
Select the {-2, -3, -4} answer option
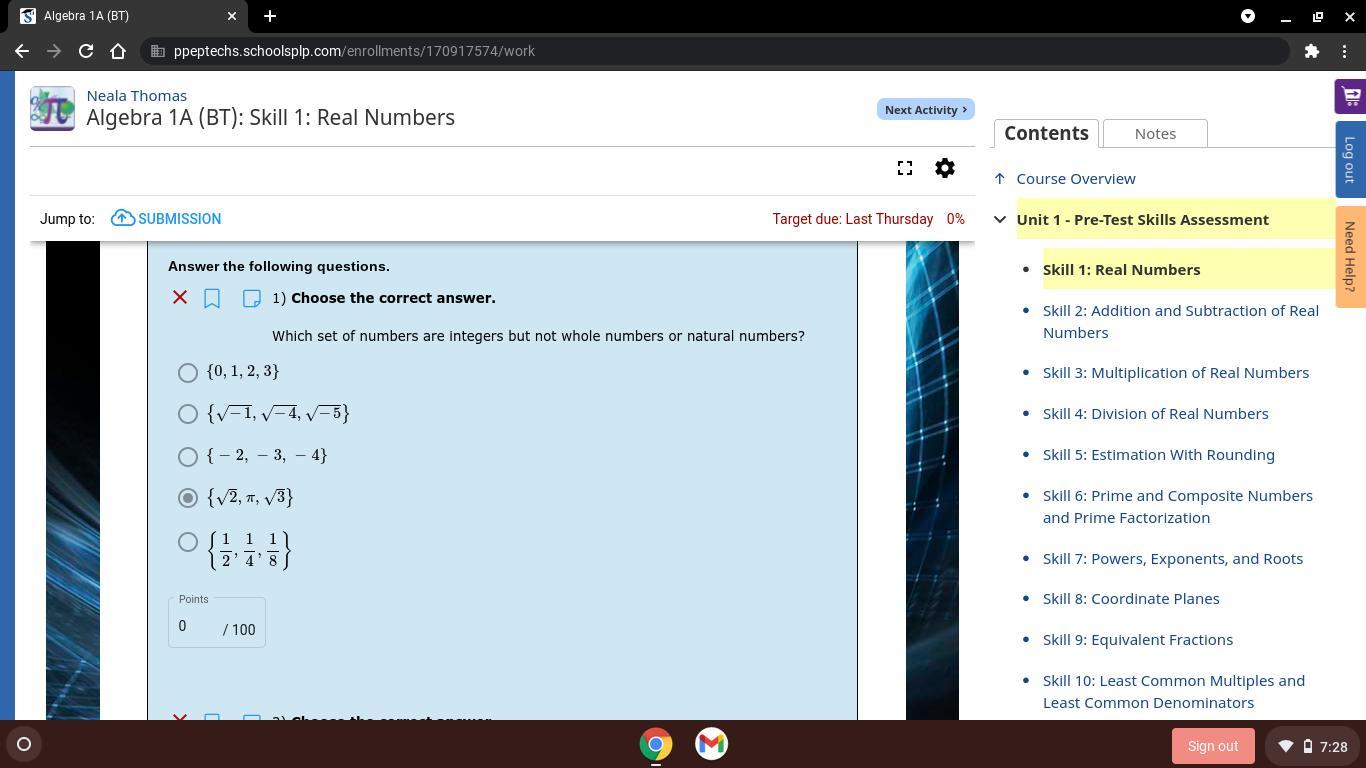tap(187, 457)
